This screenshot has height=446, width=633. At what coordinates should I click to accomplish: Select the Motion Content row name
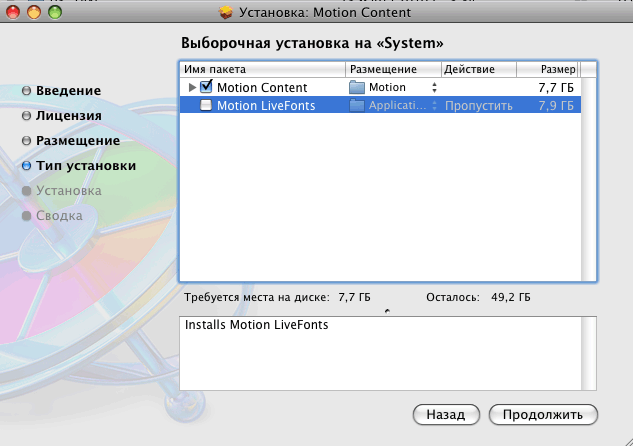262,88
